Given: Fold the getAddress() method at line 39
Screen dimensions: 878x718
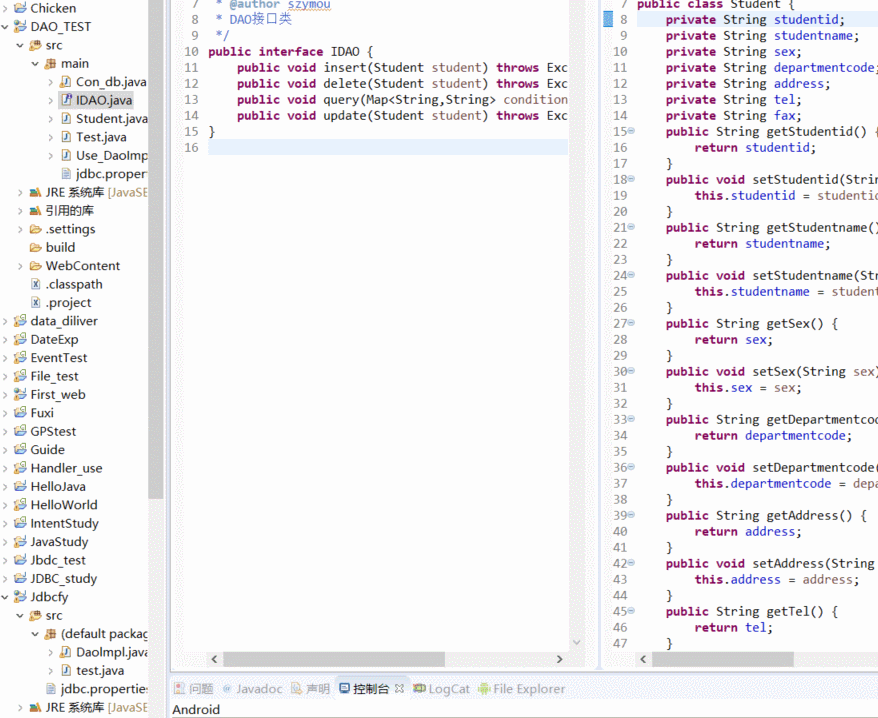Looking at the screenshot, I should [x=632, y=515].
